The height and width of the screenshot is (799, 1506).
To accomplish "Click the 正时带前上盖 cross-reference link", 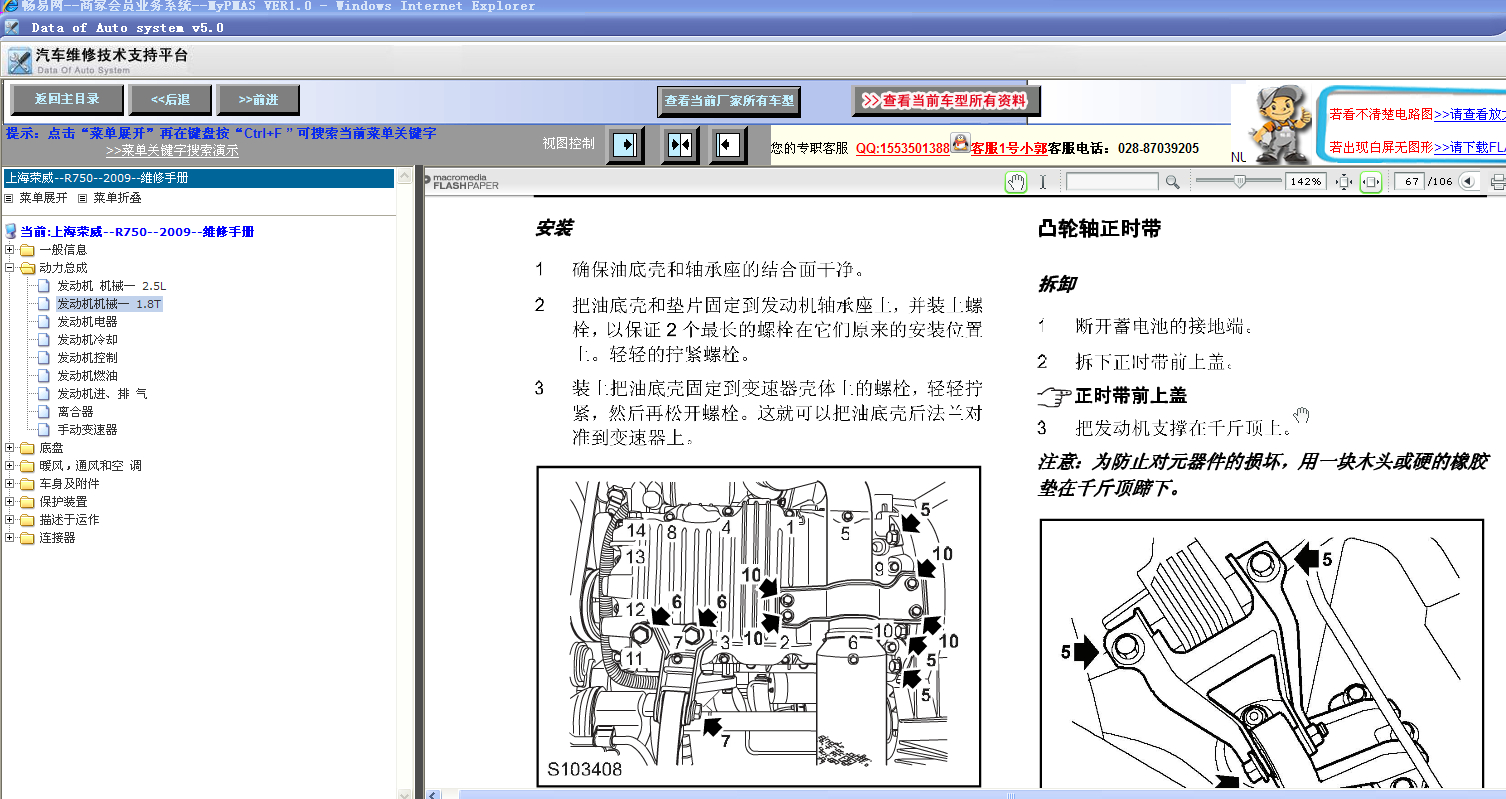I will (1131, 396).
